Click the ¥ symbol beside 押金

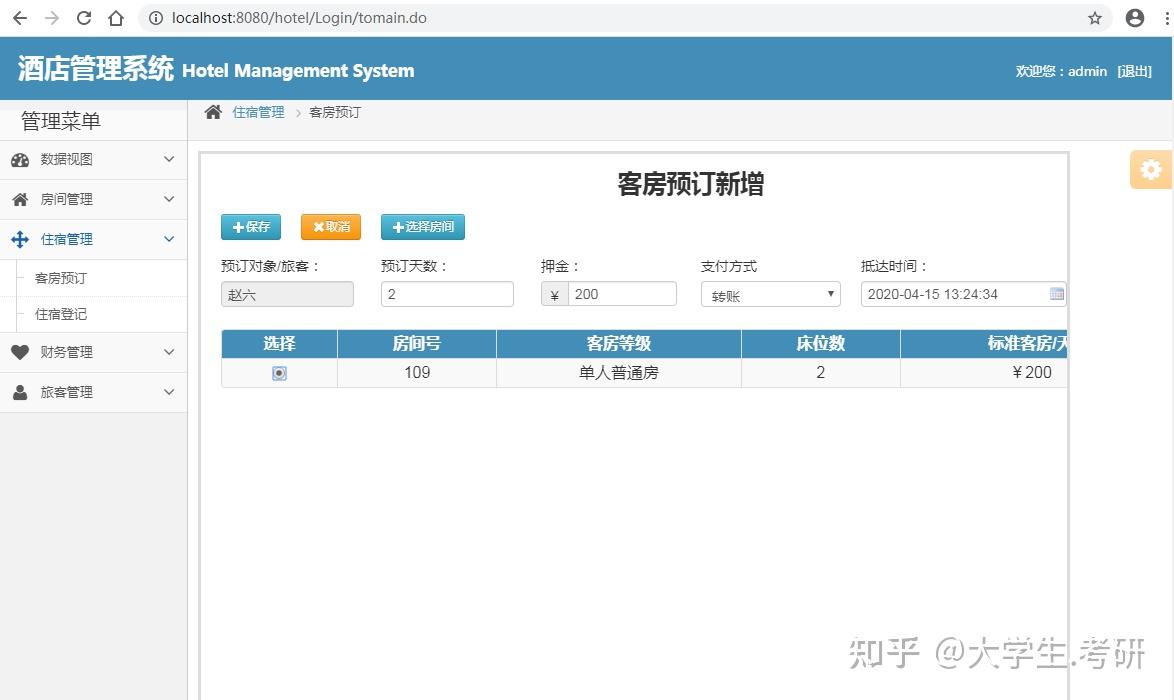point(554,294)
